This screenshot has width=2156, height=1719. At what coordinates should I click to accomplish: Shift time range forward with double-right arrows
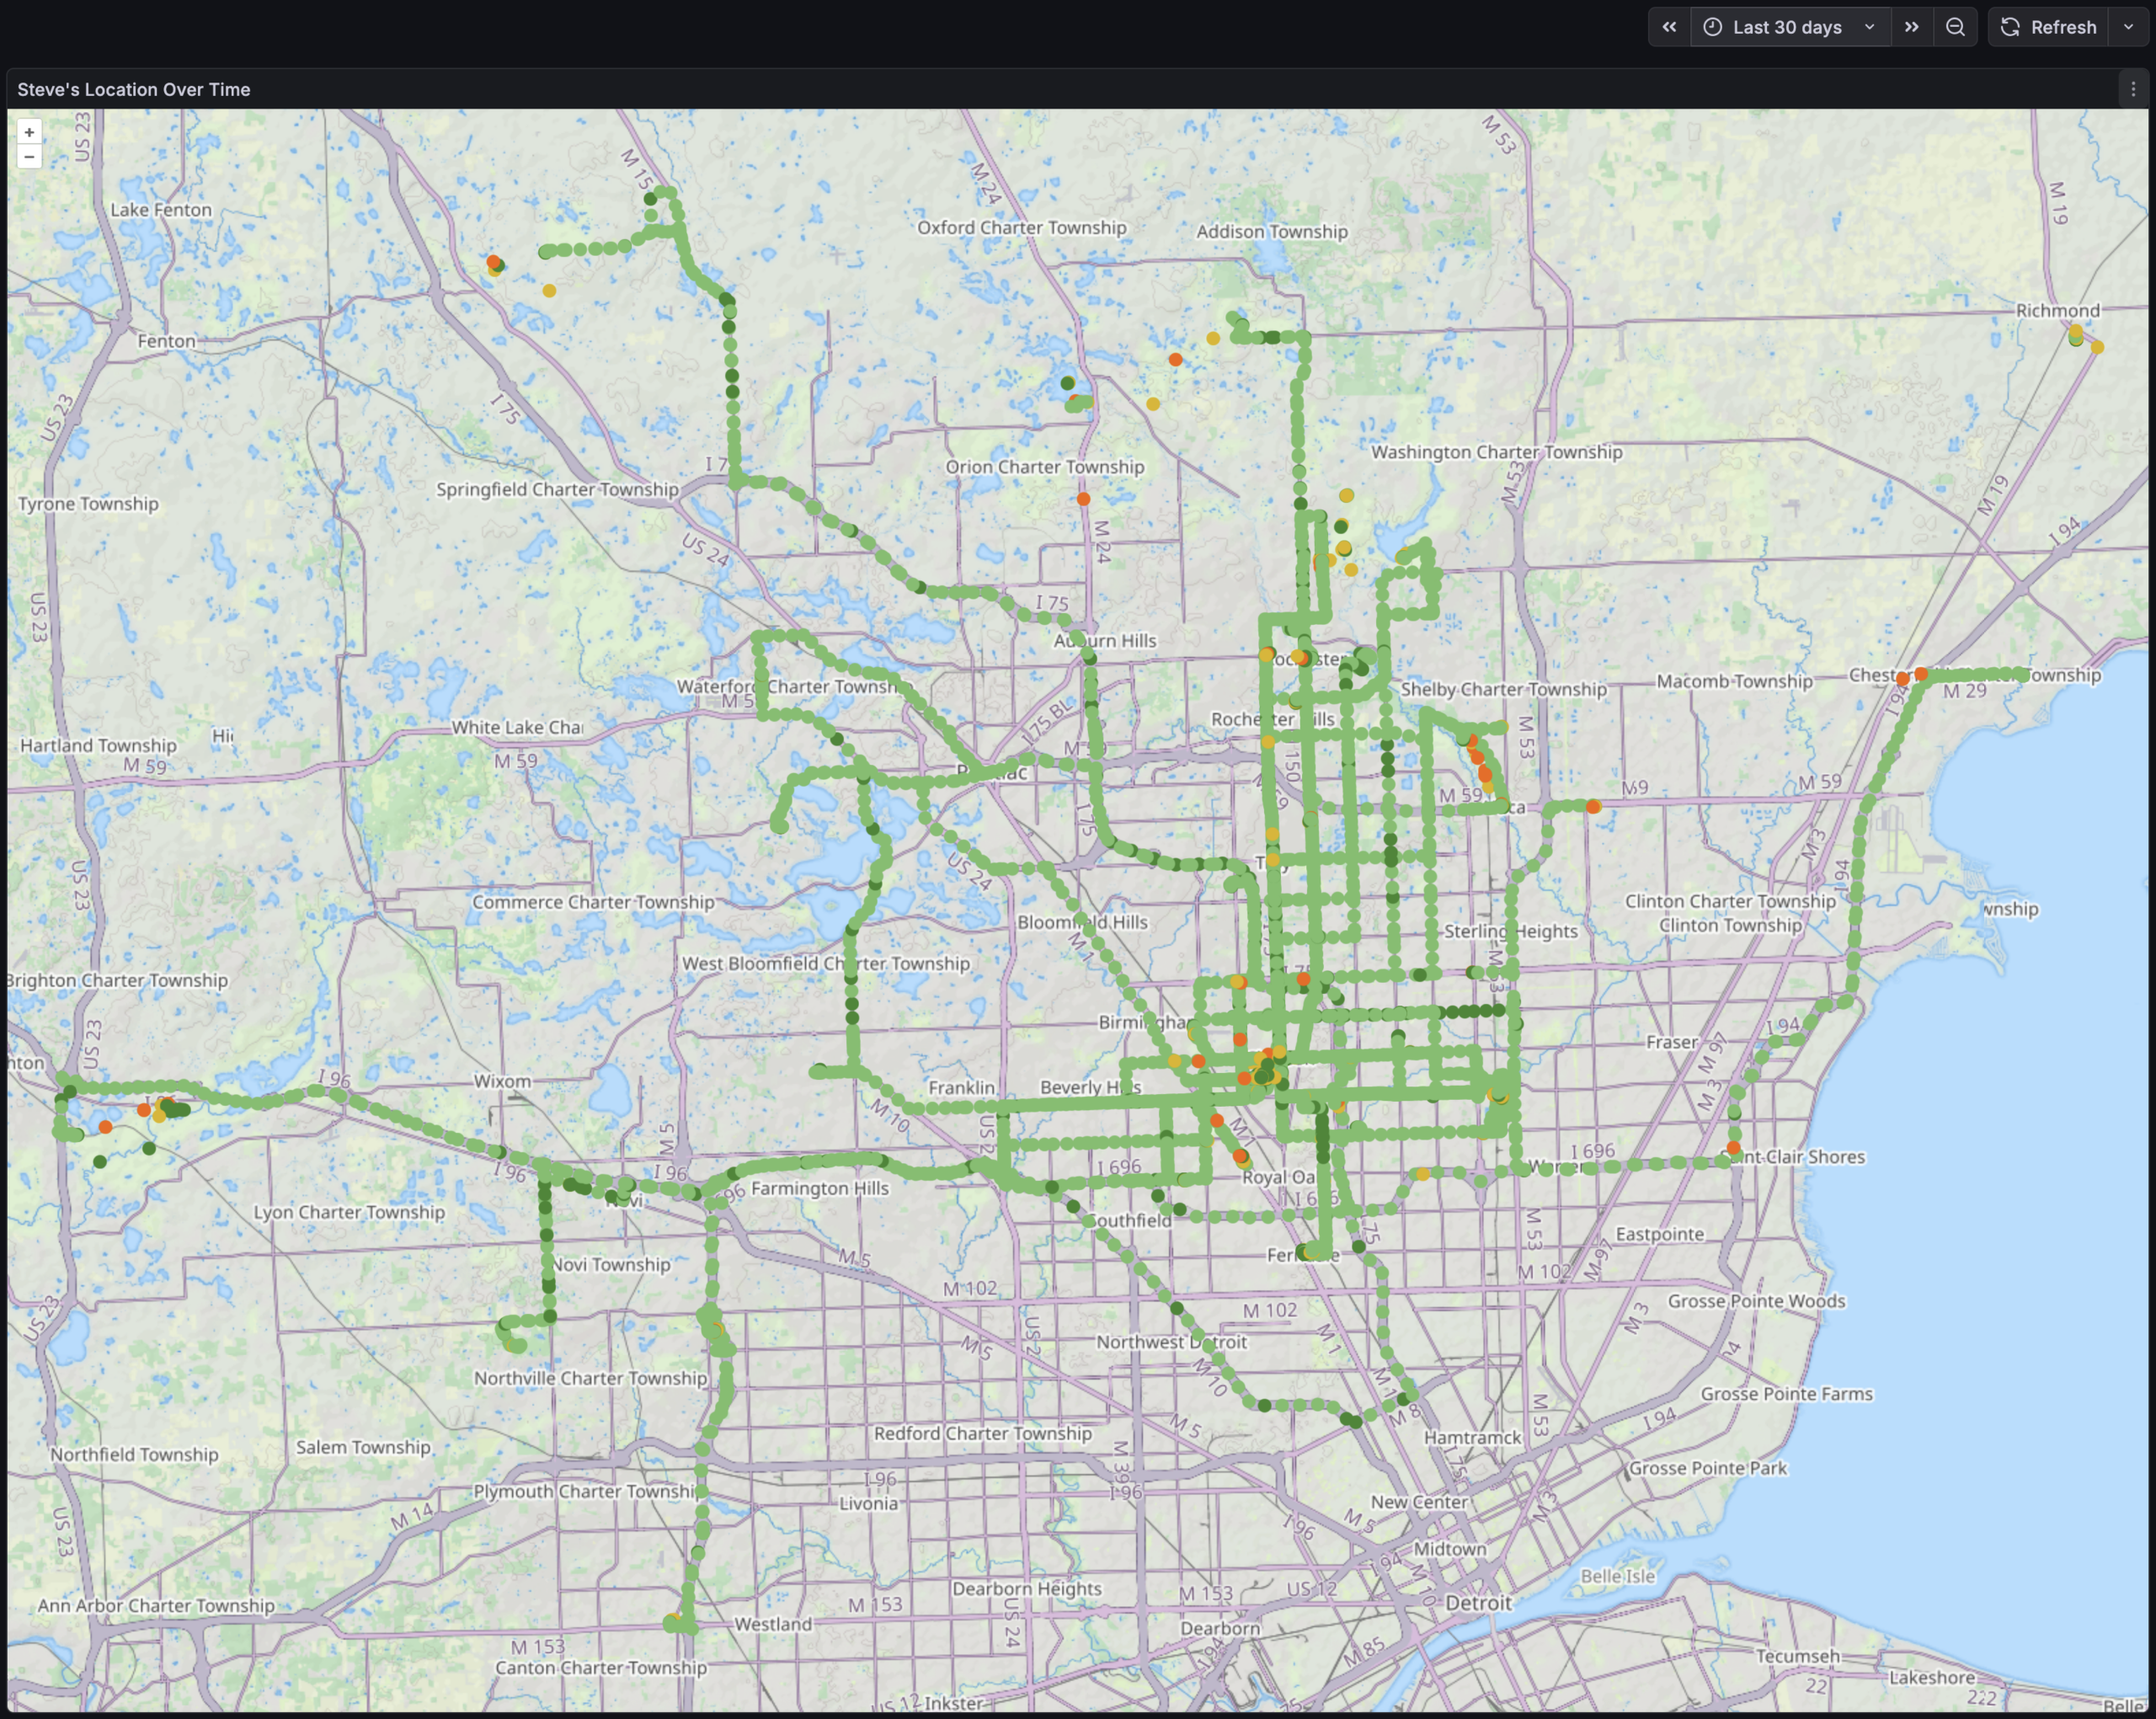(x=1911, y=27)
